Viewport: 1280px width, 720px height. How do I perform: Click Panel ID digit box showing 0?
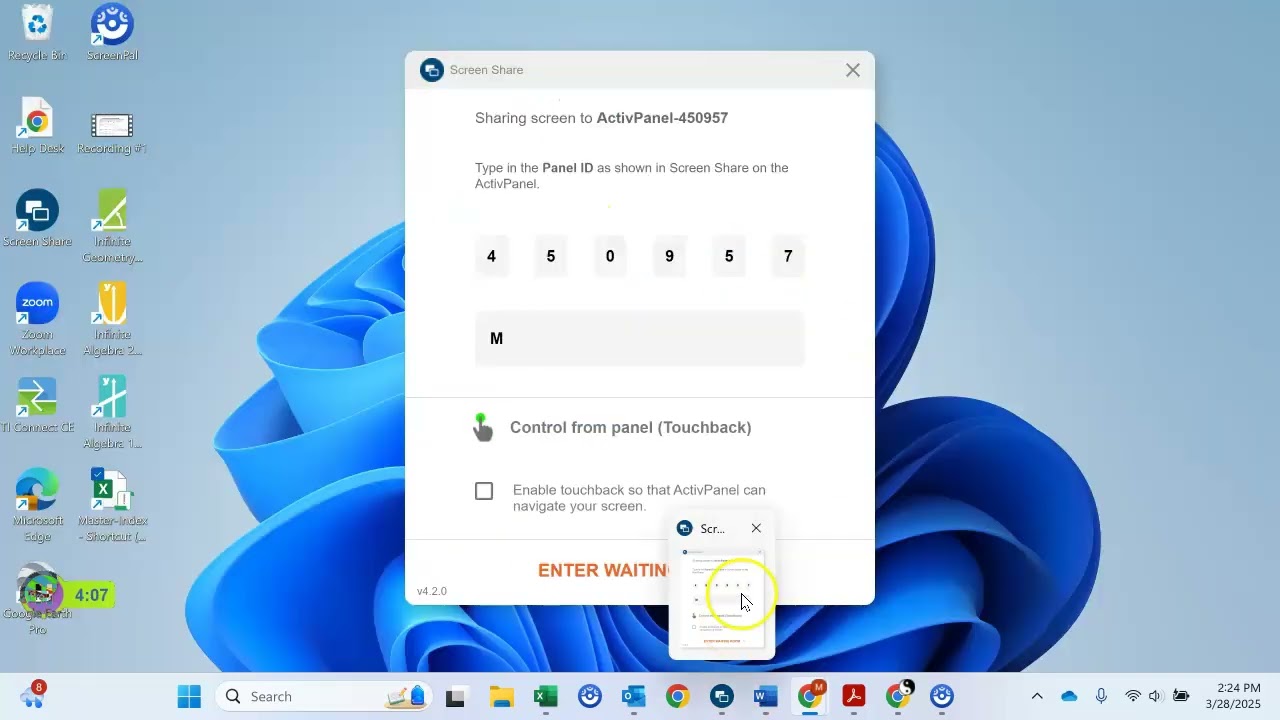[x=610, y=256]
